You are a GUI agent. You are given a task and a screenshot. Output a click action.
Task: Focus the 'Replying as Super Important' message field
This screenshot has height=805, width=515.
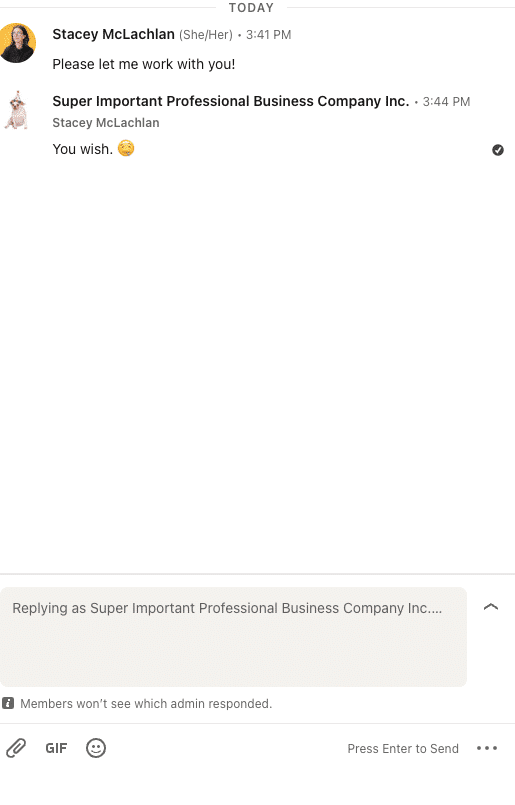(x=233, y=637)
